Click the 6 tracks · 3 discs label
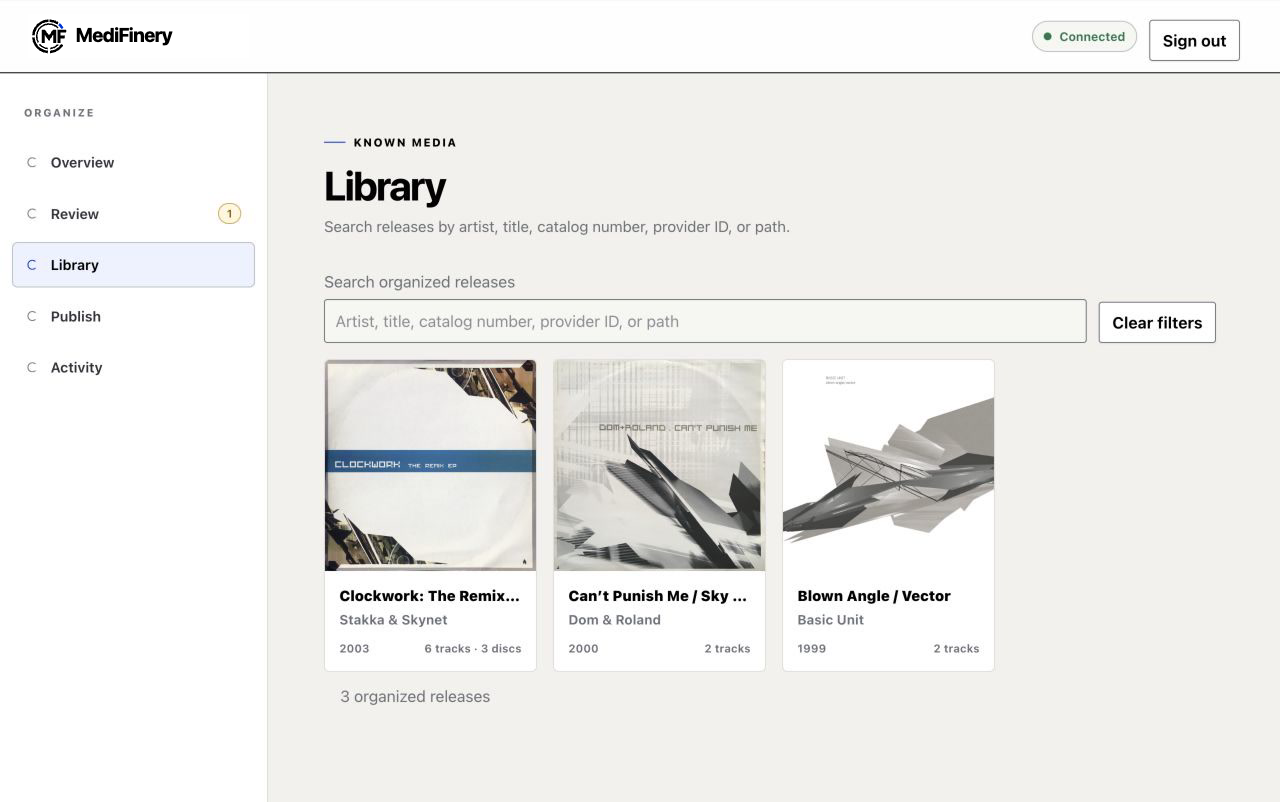Viewport: 1280px width, 802px height. tap(473, 649)
